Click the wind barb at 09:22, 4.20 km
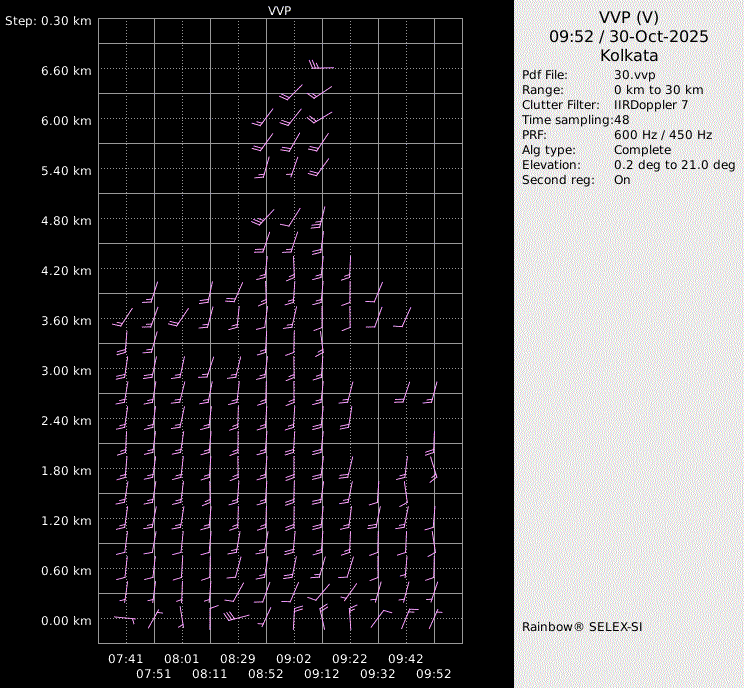The height and width of the screenshot is (688, 744). pos(348,268)
